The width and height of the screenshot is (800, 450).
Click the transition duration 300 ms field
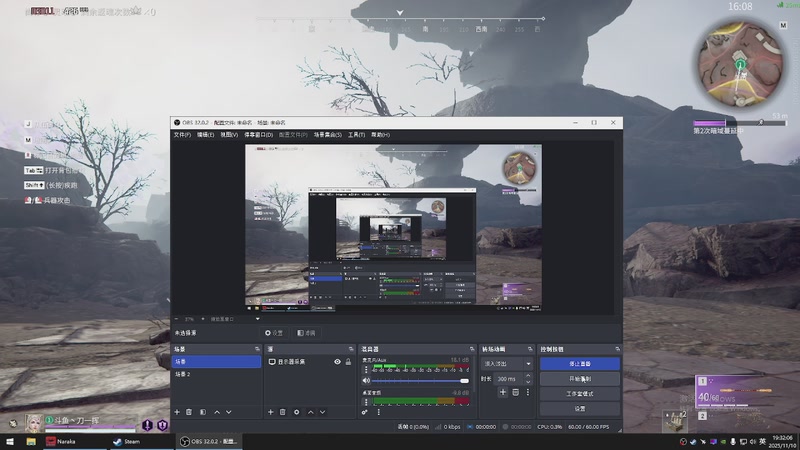point(509,379)
